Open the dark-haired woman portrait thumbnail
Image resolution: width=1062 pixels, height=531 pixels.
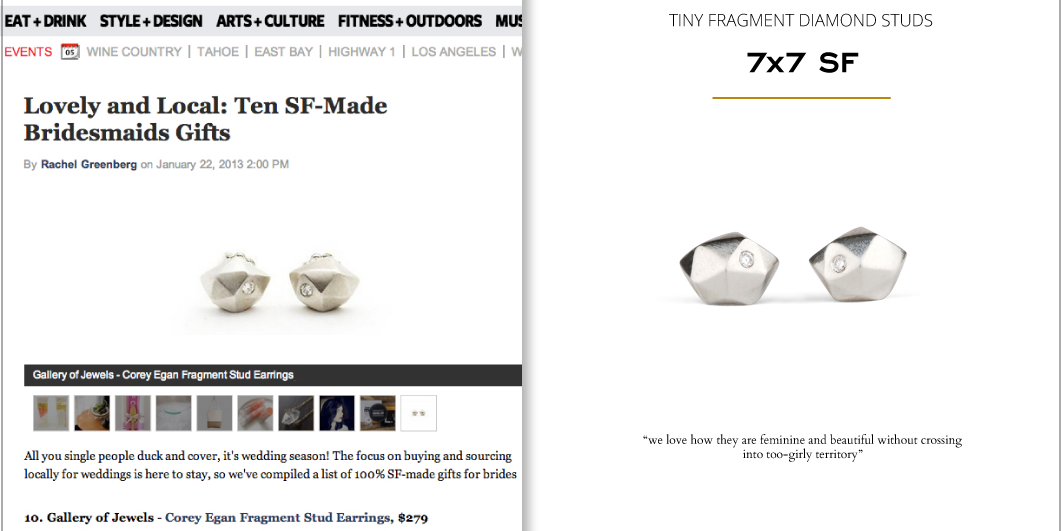pos(337,413)
